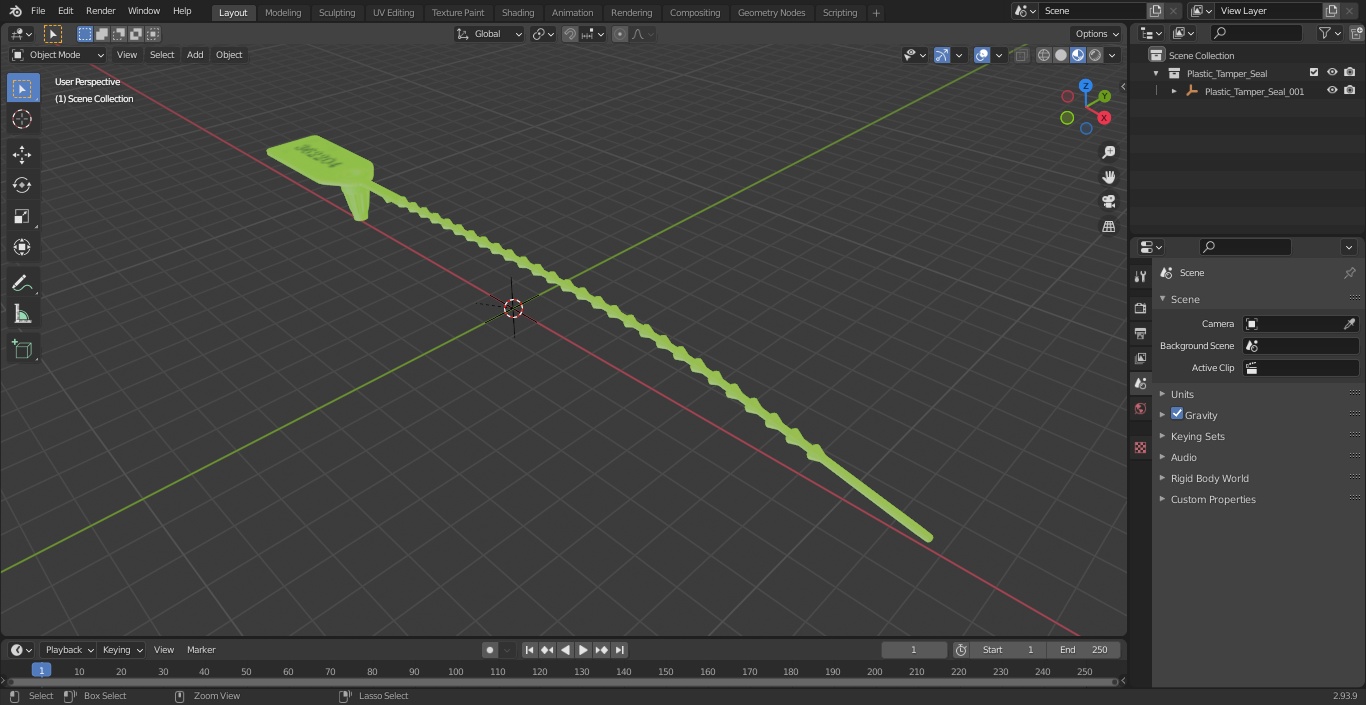The image size is (1366, 705).
Task: Open the Texture properties tab
Action: point(1140,448)
